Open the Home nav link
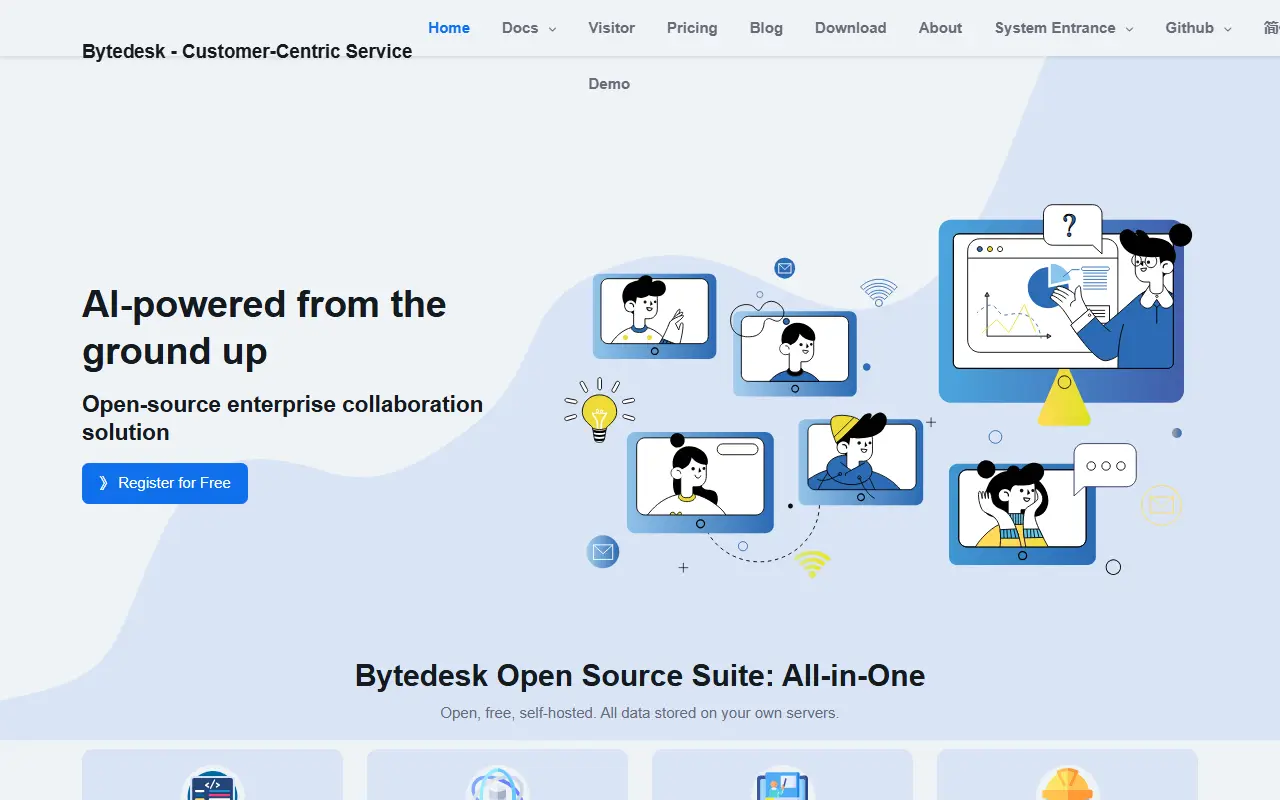Image resolution: width=1280 pixels, height=800 pixels. 449,28
